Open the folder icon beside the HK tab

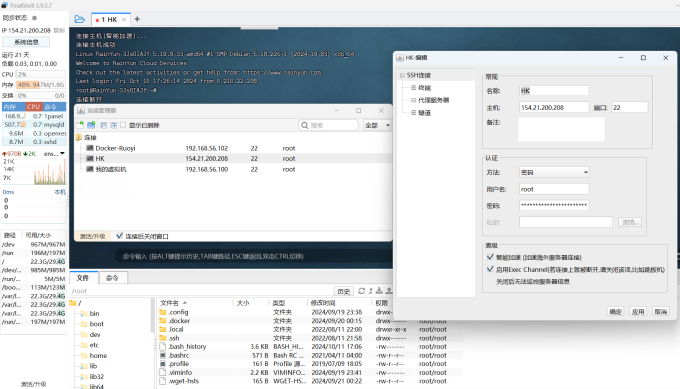point(79,19)
